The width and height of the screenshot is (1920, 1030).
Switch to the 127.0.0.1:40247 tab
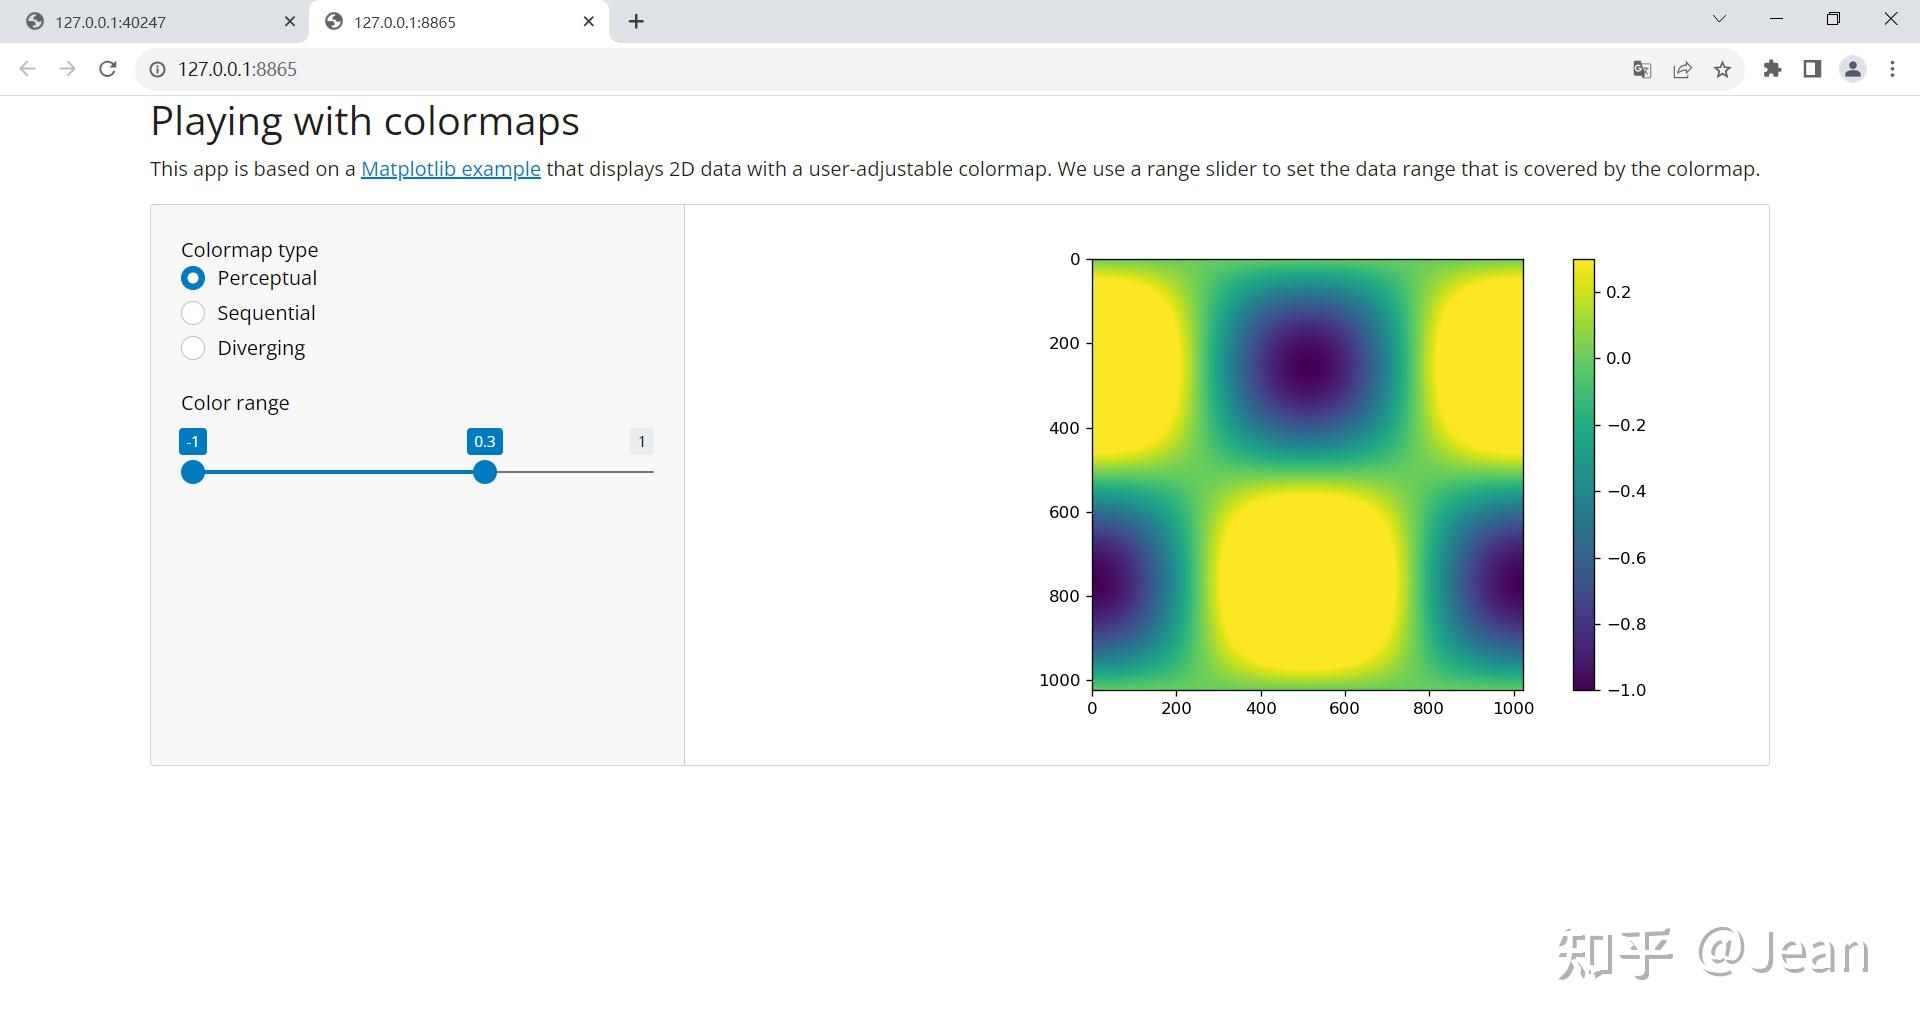click(160, 22)
